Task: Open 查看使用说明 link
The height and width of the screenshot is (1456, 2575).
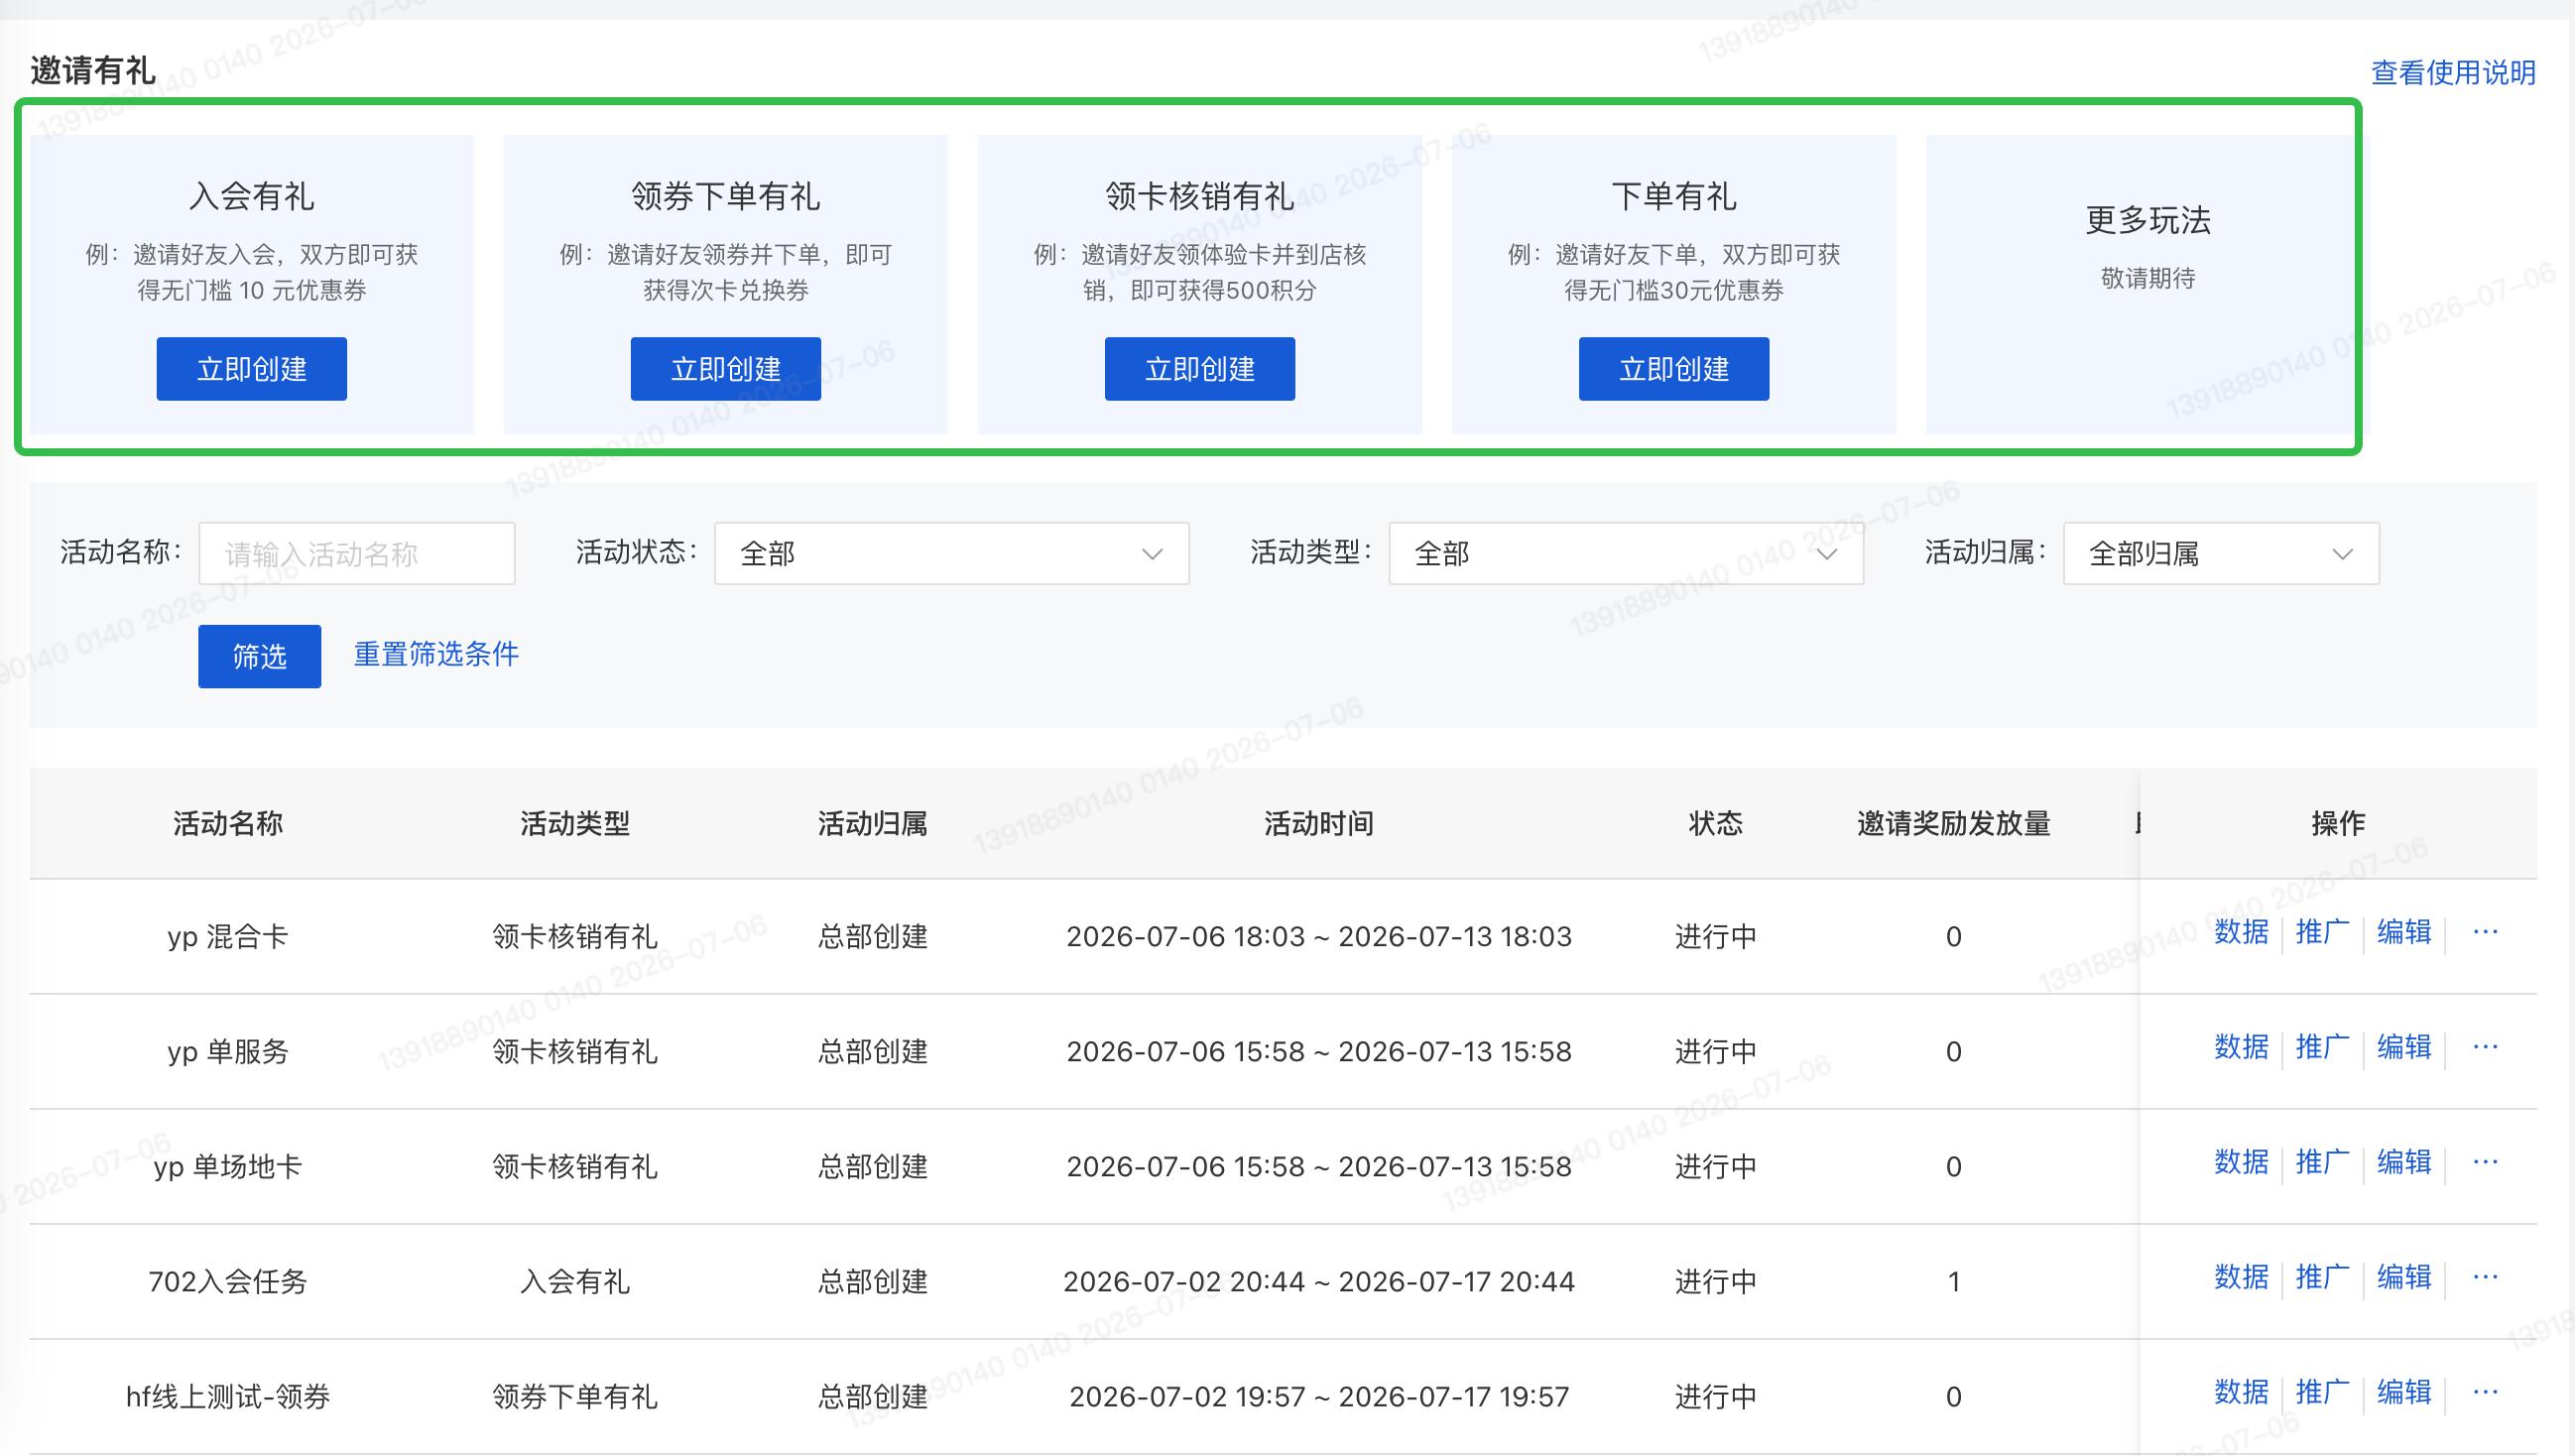Action: pos(2453,72)
